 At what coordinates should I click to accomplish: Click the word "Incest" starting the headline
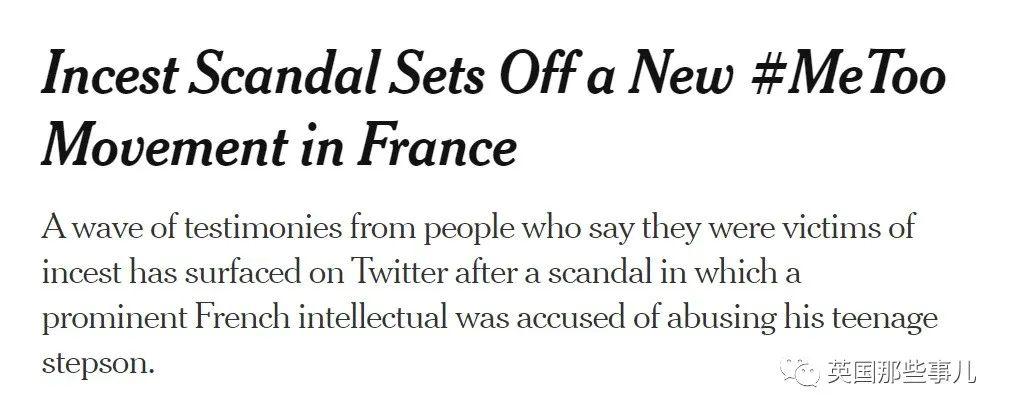(x=109, y=75)
